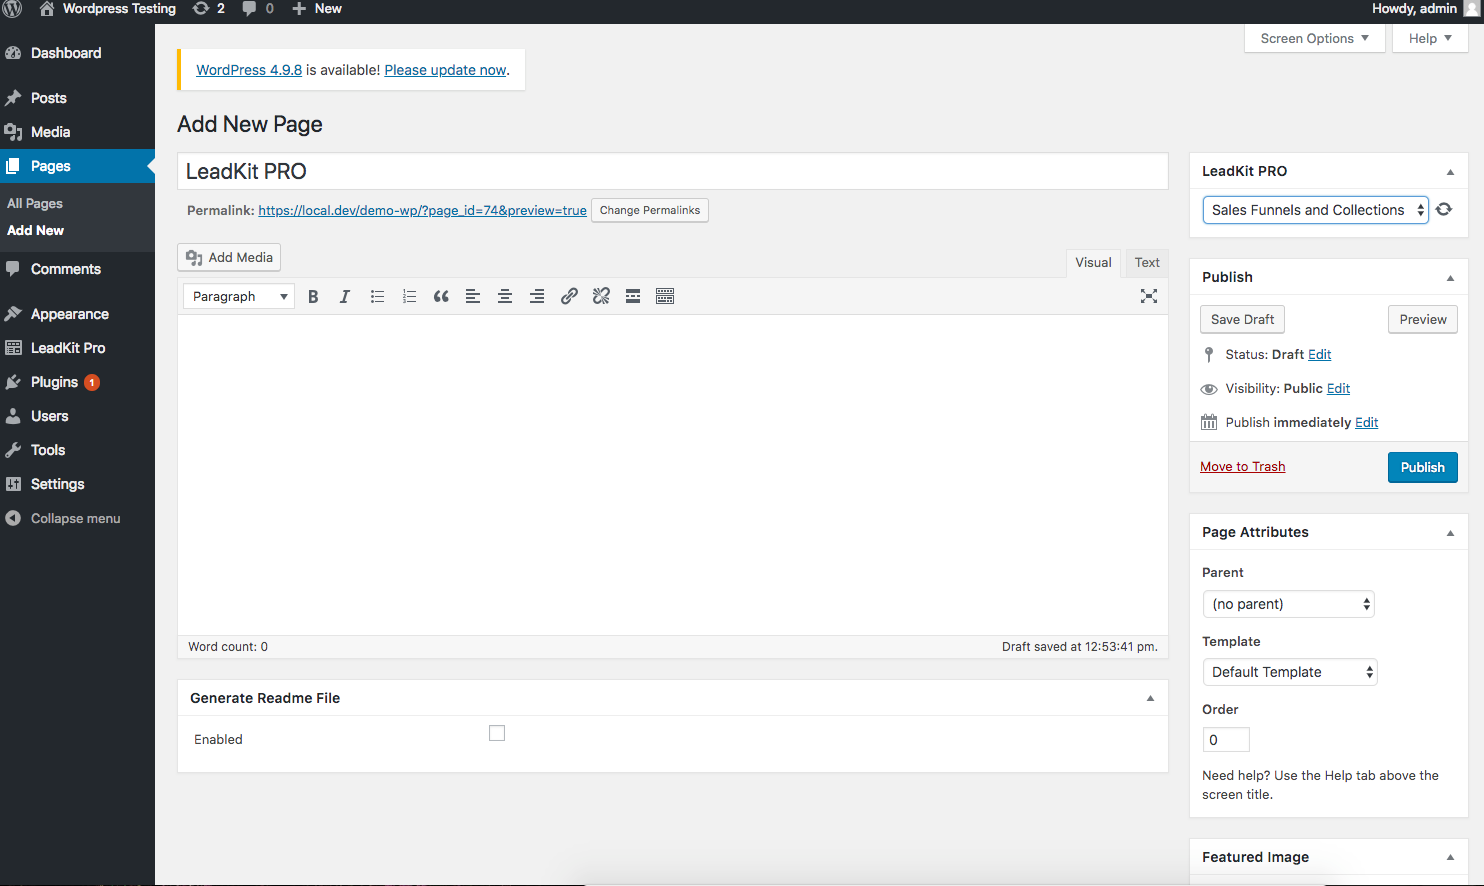
Task: Expand the Help tab
Action: tap(1430, 39)
